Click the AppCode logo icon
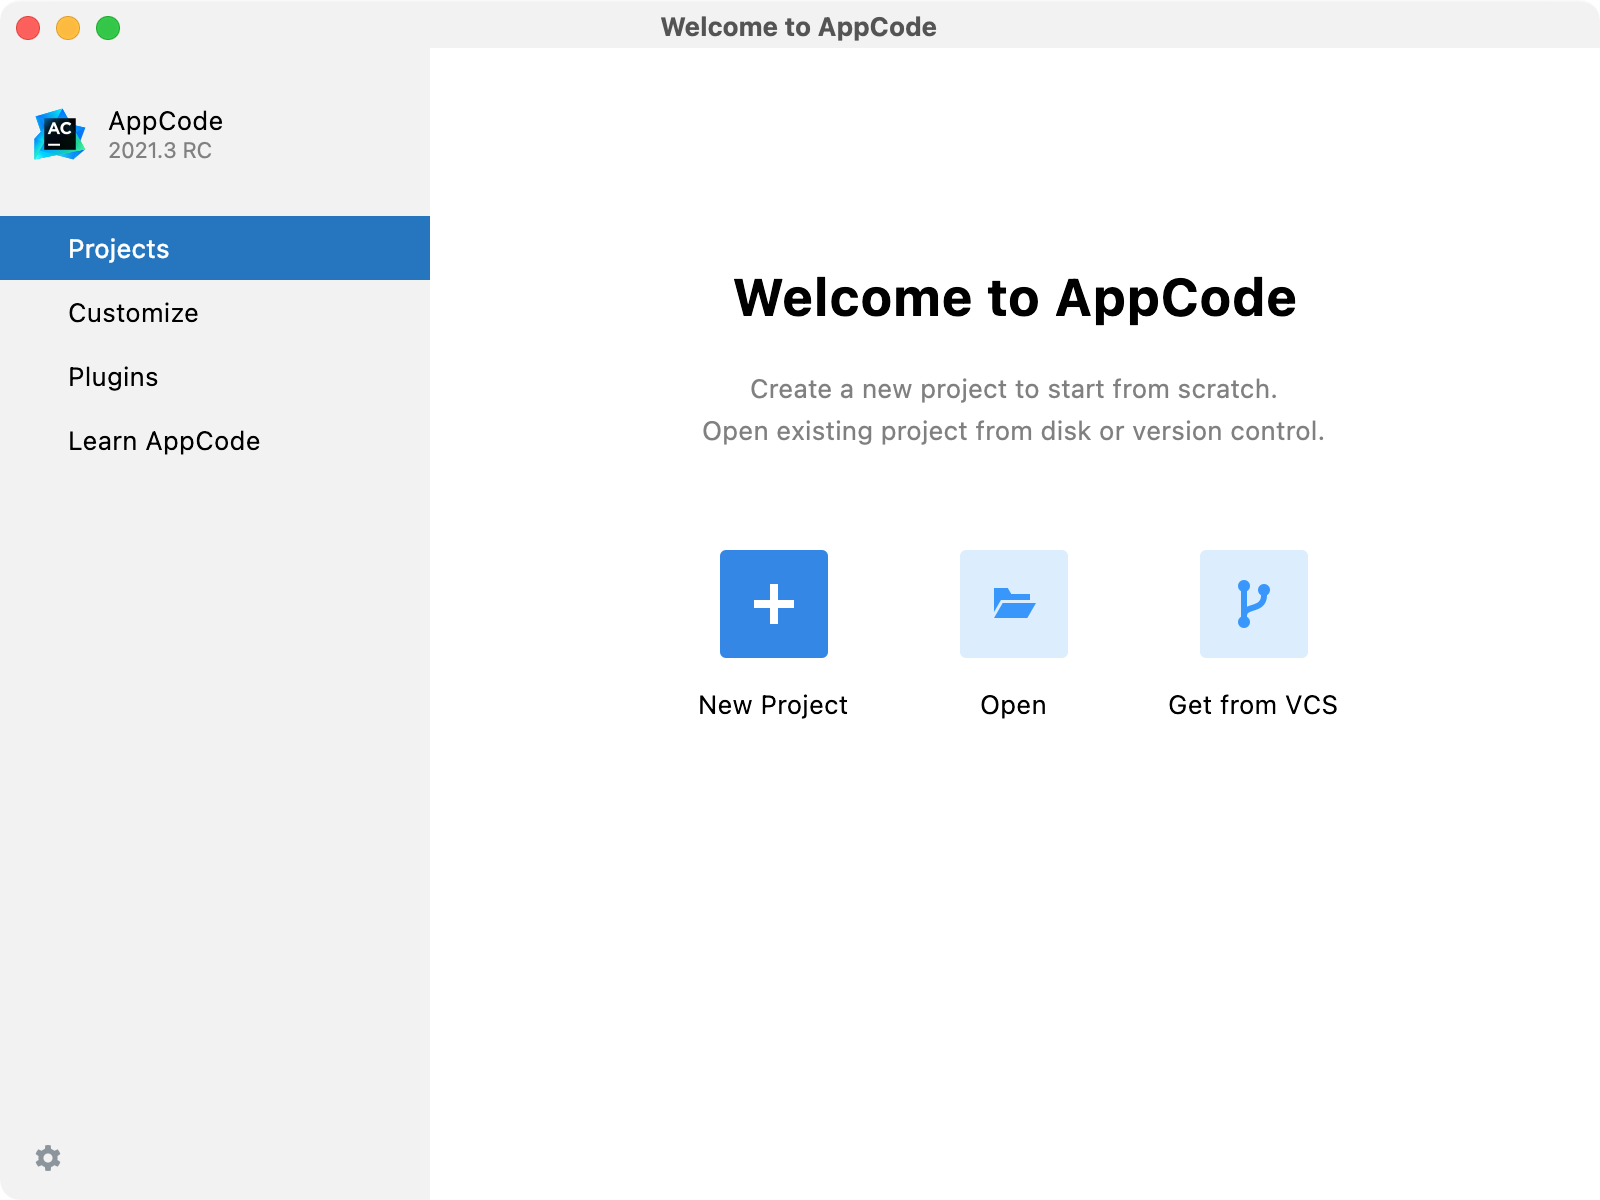The height and width of the screenshot is (1200, 1600). [x=60, y=135]
